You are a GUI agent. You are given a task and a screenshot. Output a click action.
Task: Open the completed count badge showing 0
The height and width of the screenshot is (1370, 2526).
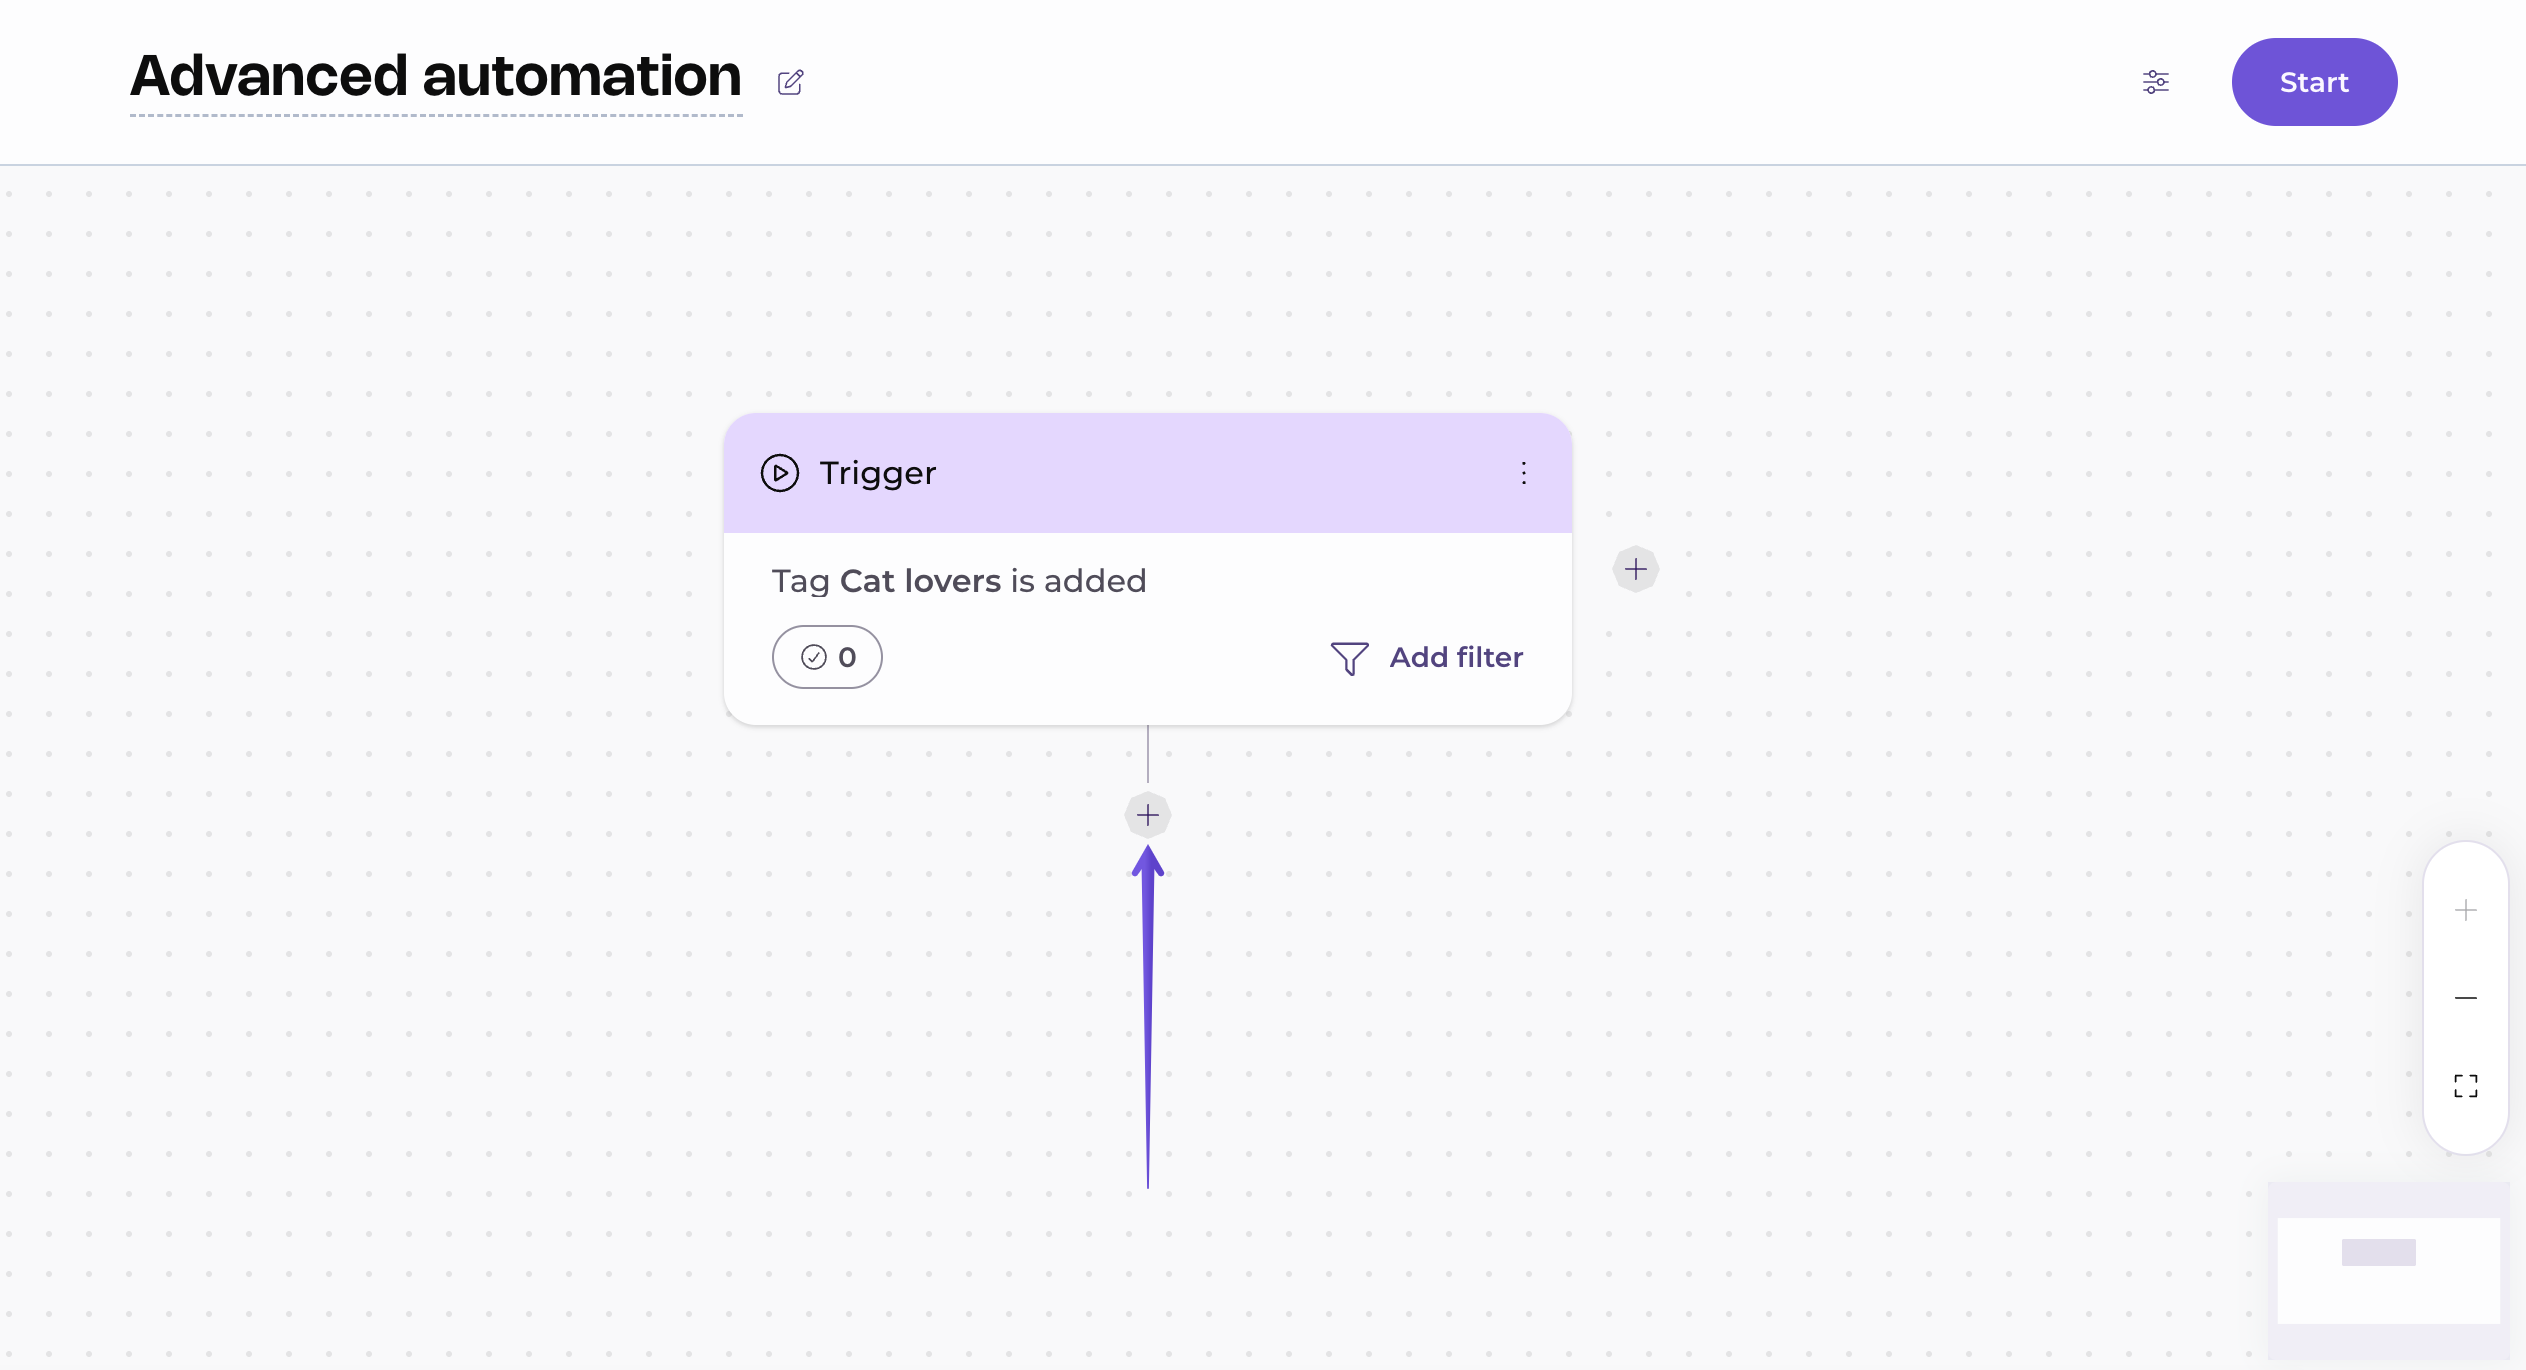pyautogui.click(x=827, y=657)
